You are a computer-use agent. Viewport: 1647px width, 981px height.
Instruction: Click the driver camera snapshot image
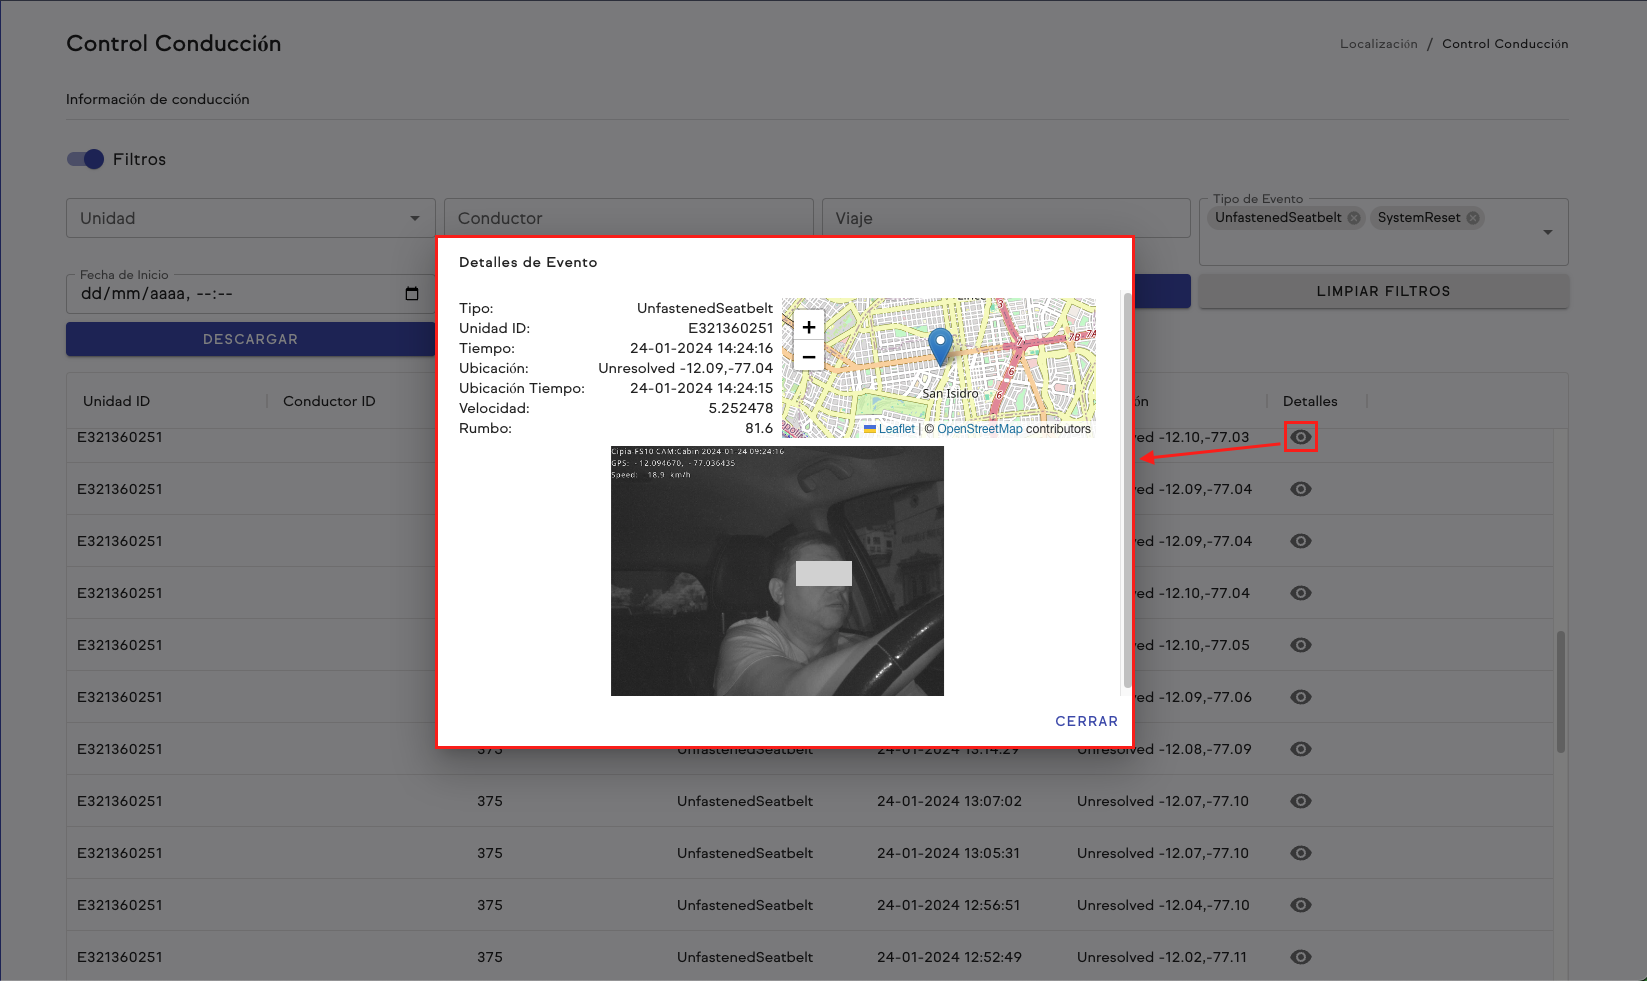(x=777, y=570)
